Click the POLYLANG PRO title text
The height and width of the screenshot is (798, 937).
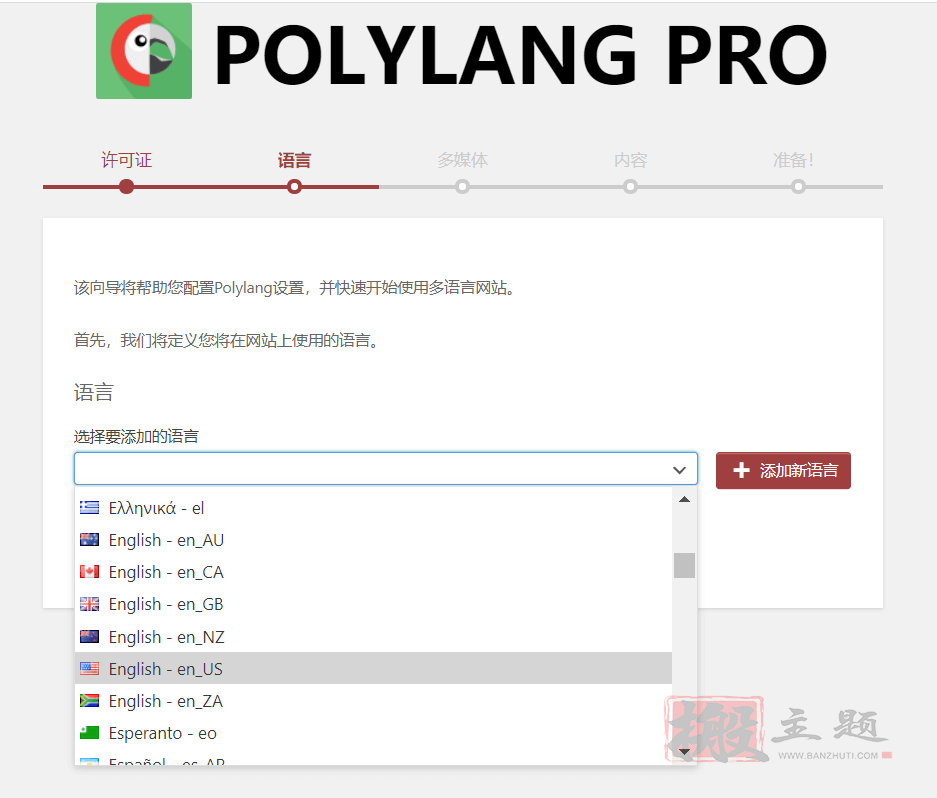tap(521, 55)
